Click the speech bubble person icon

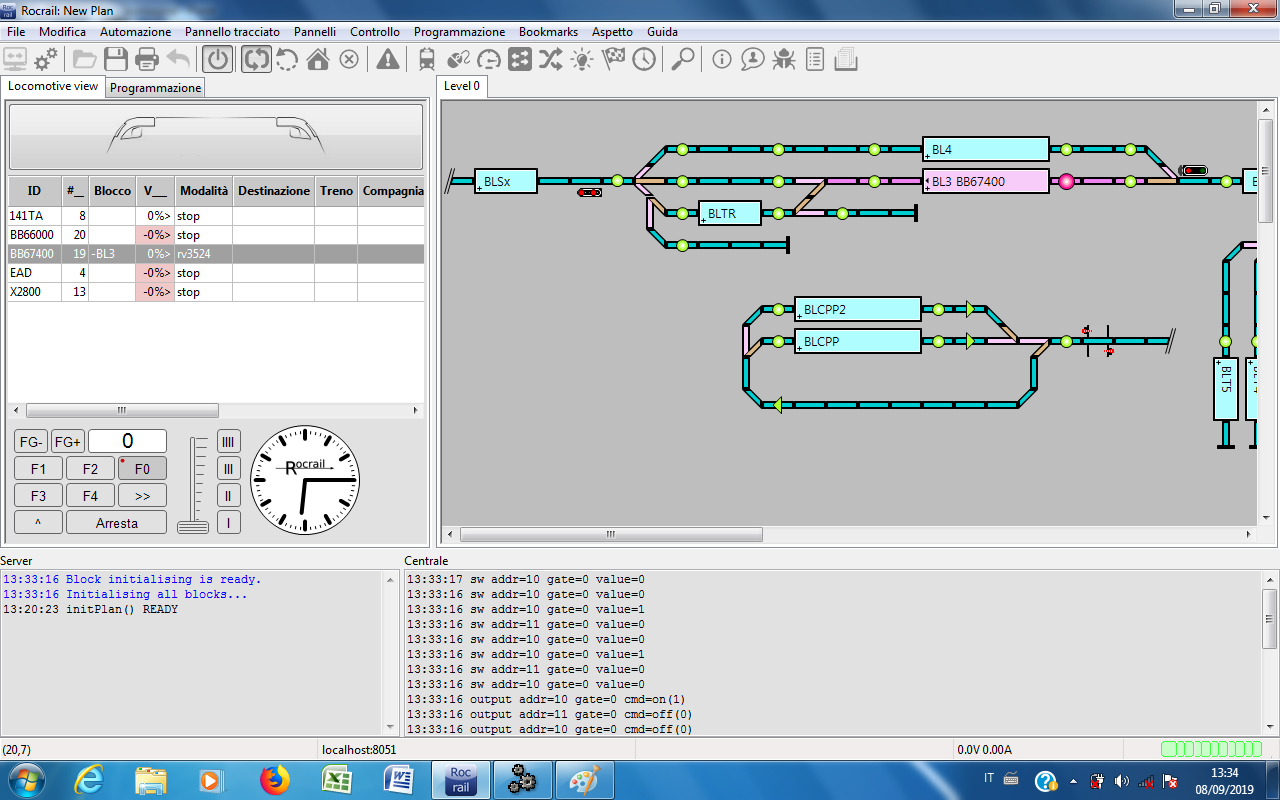pyautogui.click(x=753, y=59)
